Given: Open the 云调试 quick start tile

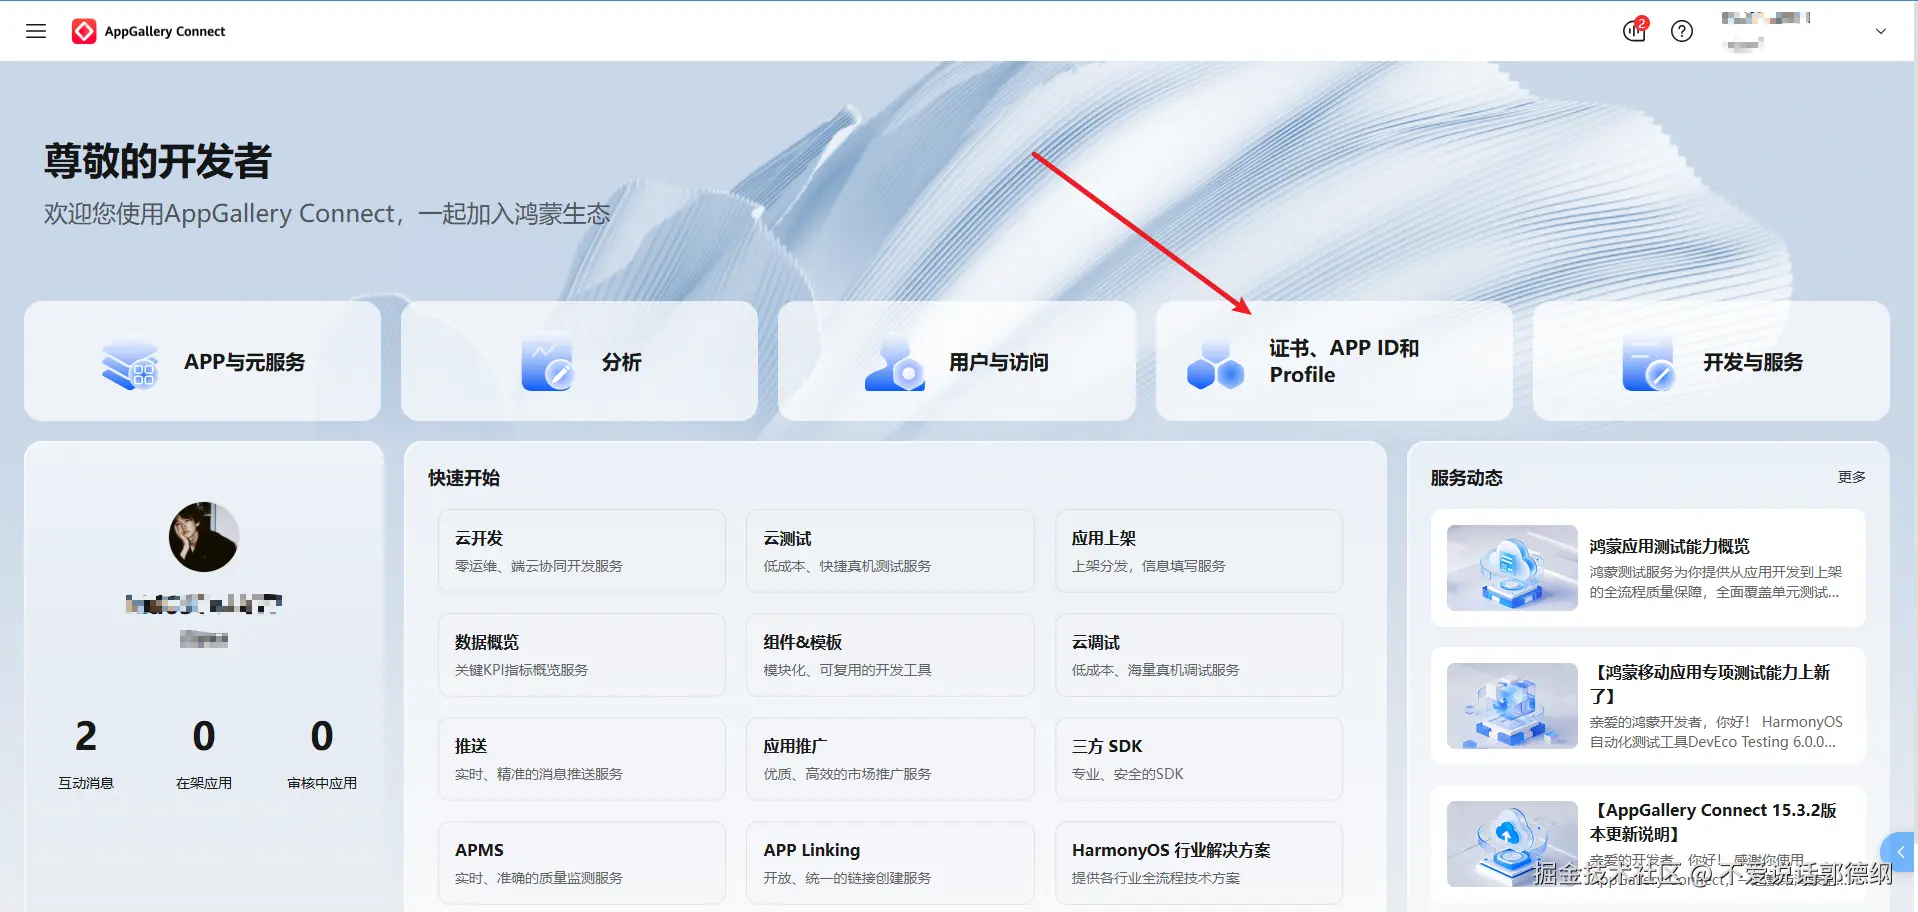Looking at the screenshot, I should pos(1199,655).
